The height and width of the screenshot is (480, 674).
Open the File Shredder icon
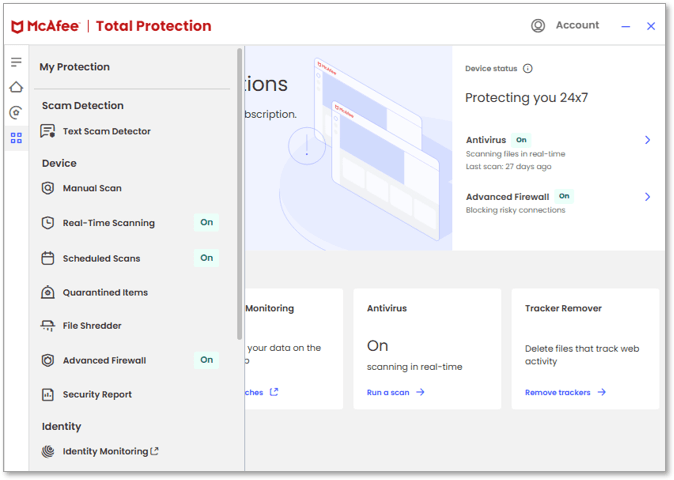click(47, 326)
